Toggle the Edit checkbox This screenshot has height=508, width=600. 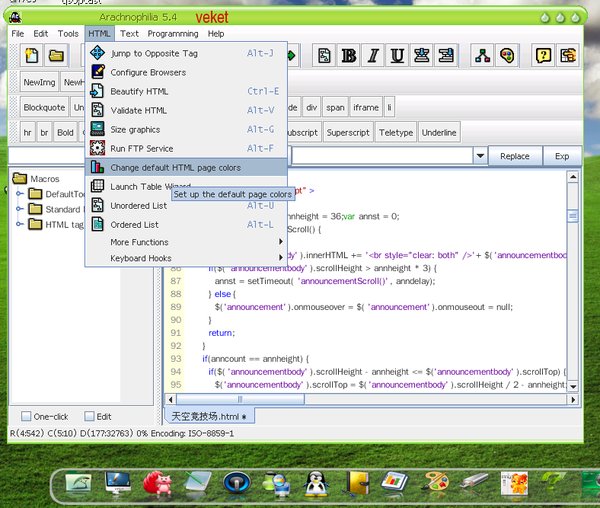click(89, 416)
